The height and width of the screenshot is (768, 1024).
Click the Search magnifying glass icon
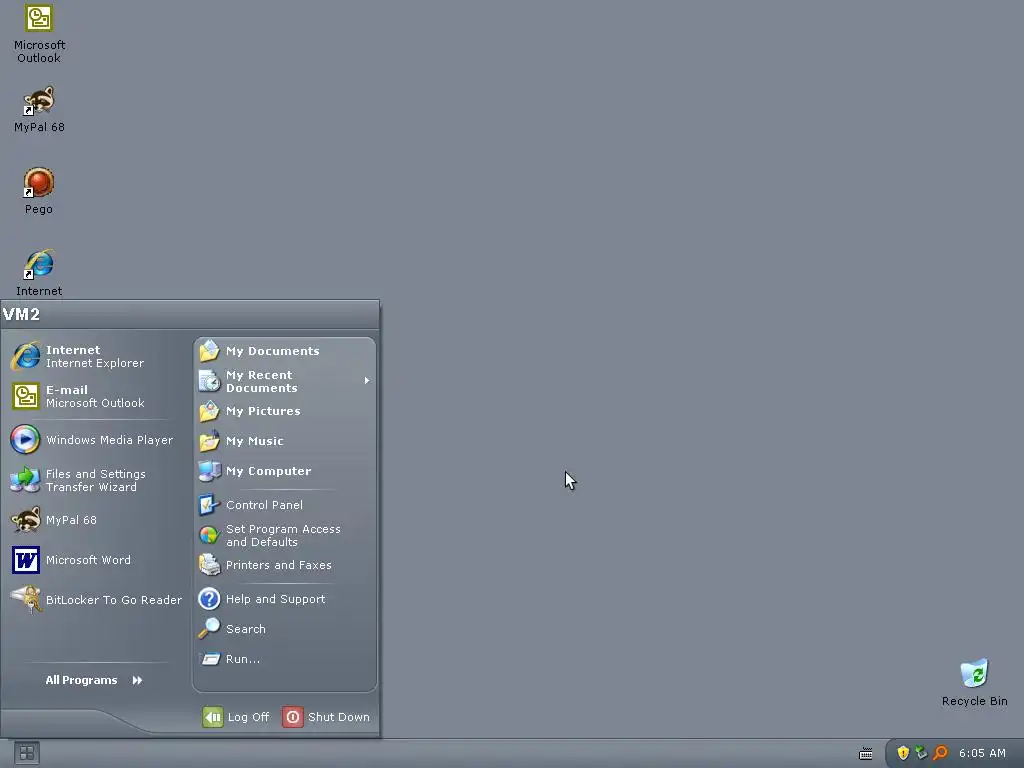[209, 629]
